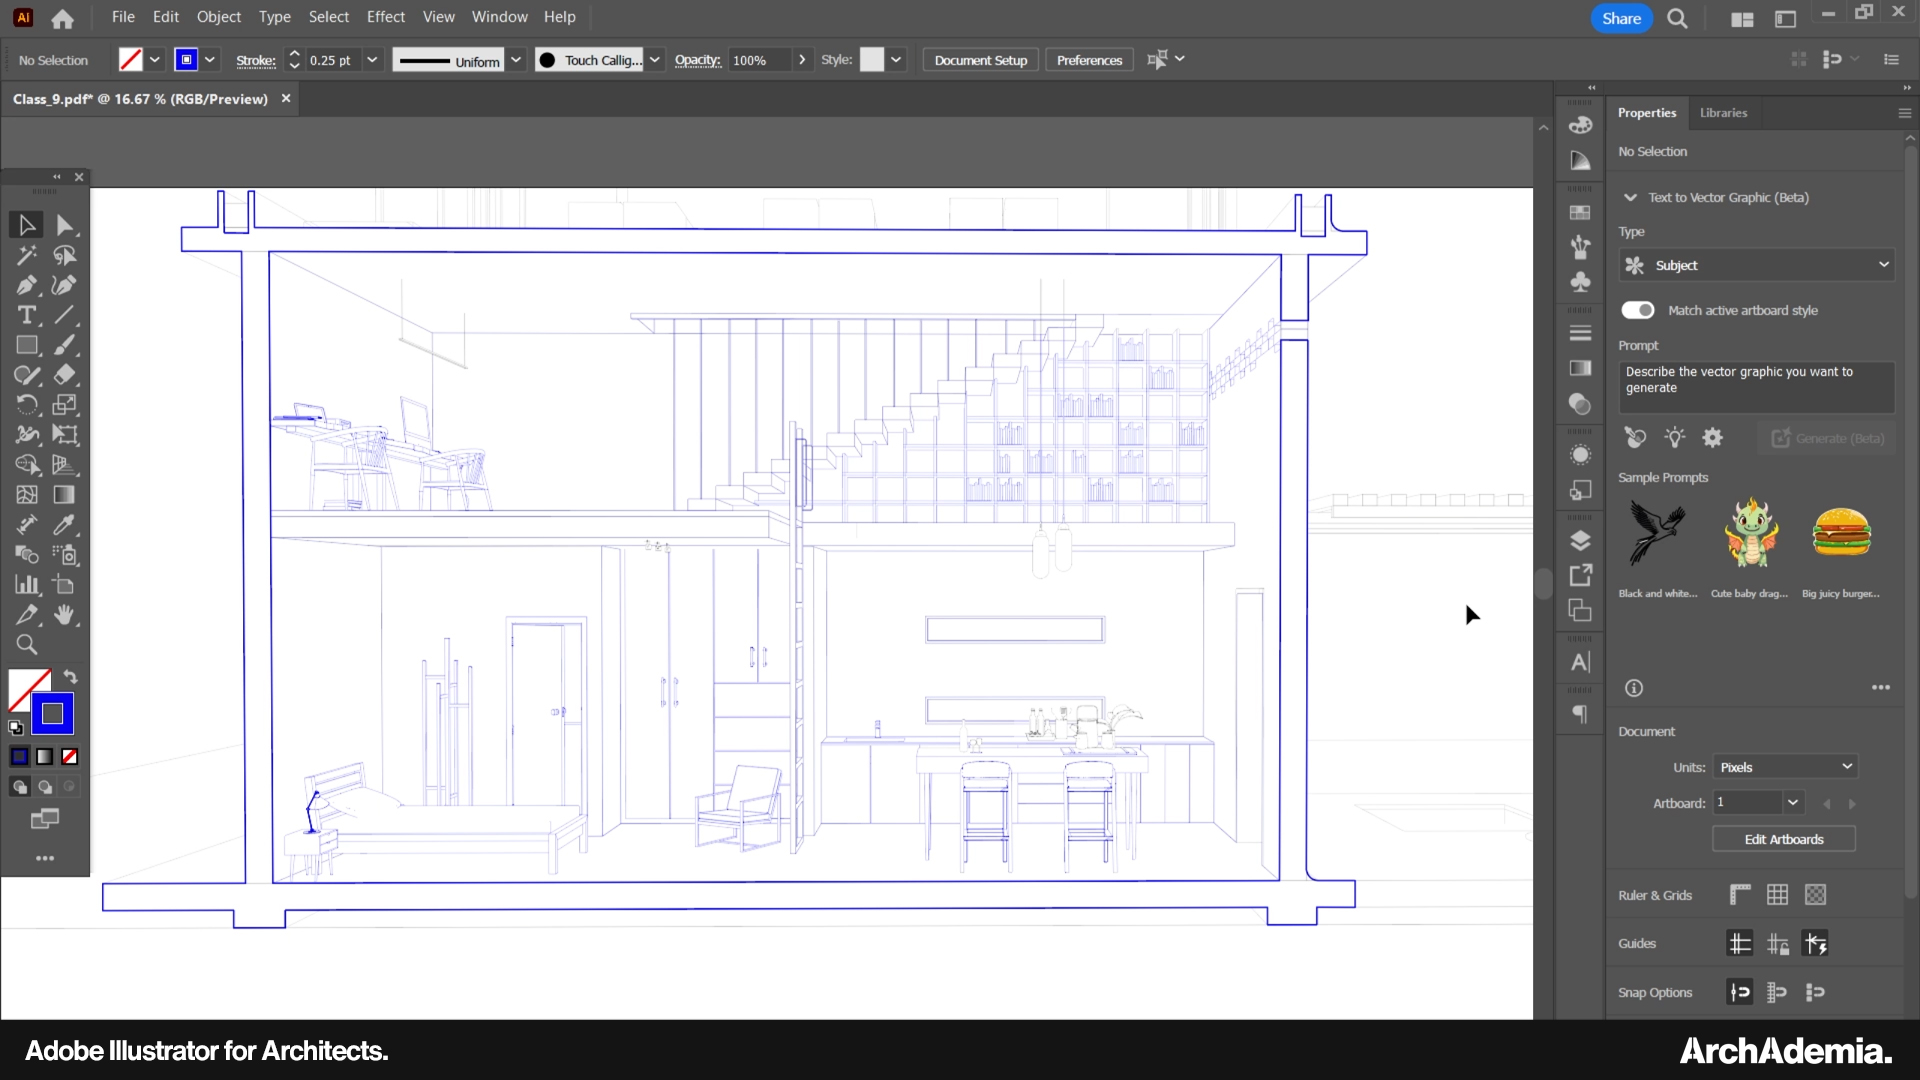Open the Subject type dropdown

(1756, 265)
